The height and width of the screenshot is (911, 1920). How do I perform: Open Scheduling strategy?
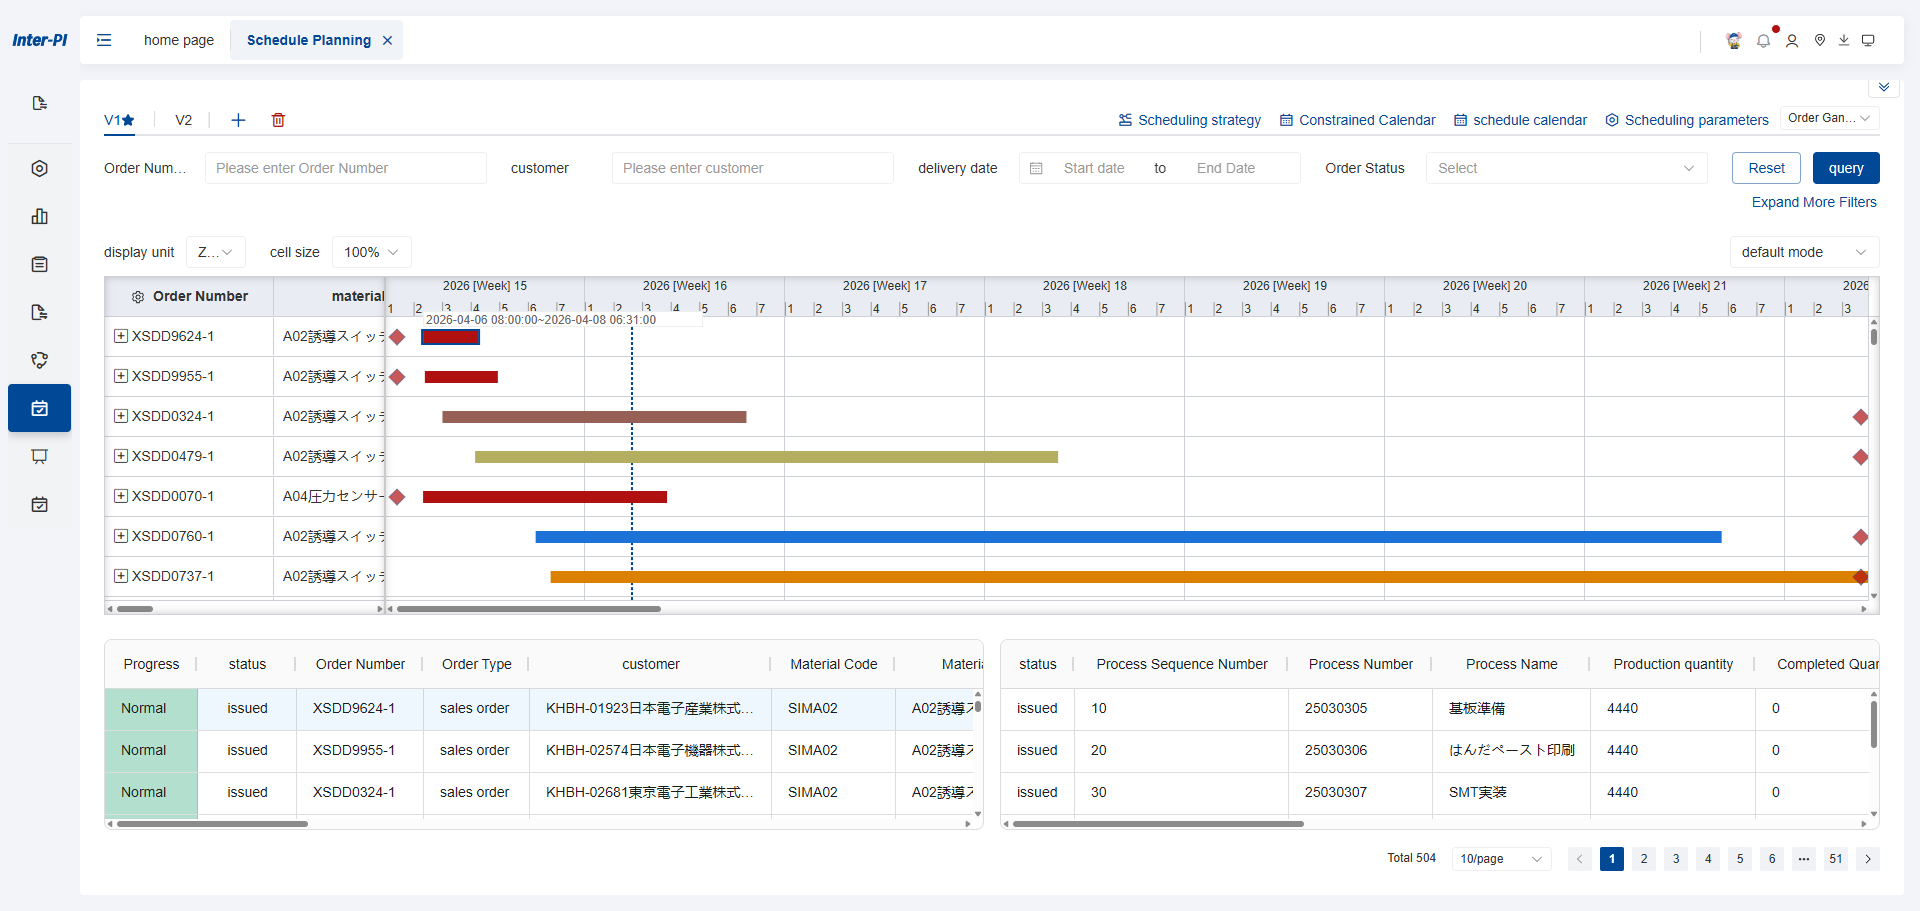click(1190, 120)
